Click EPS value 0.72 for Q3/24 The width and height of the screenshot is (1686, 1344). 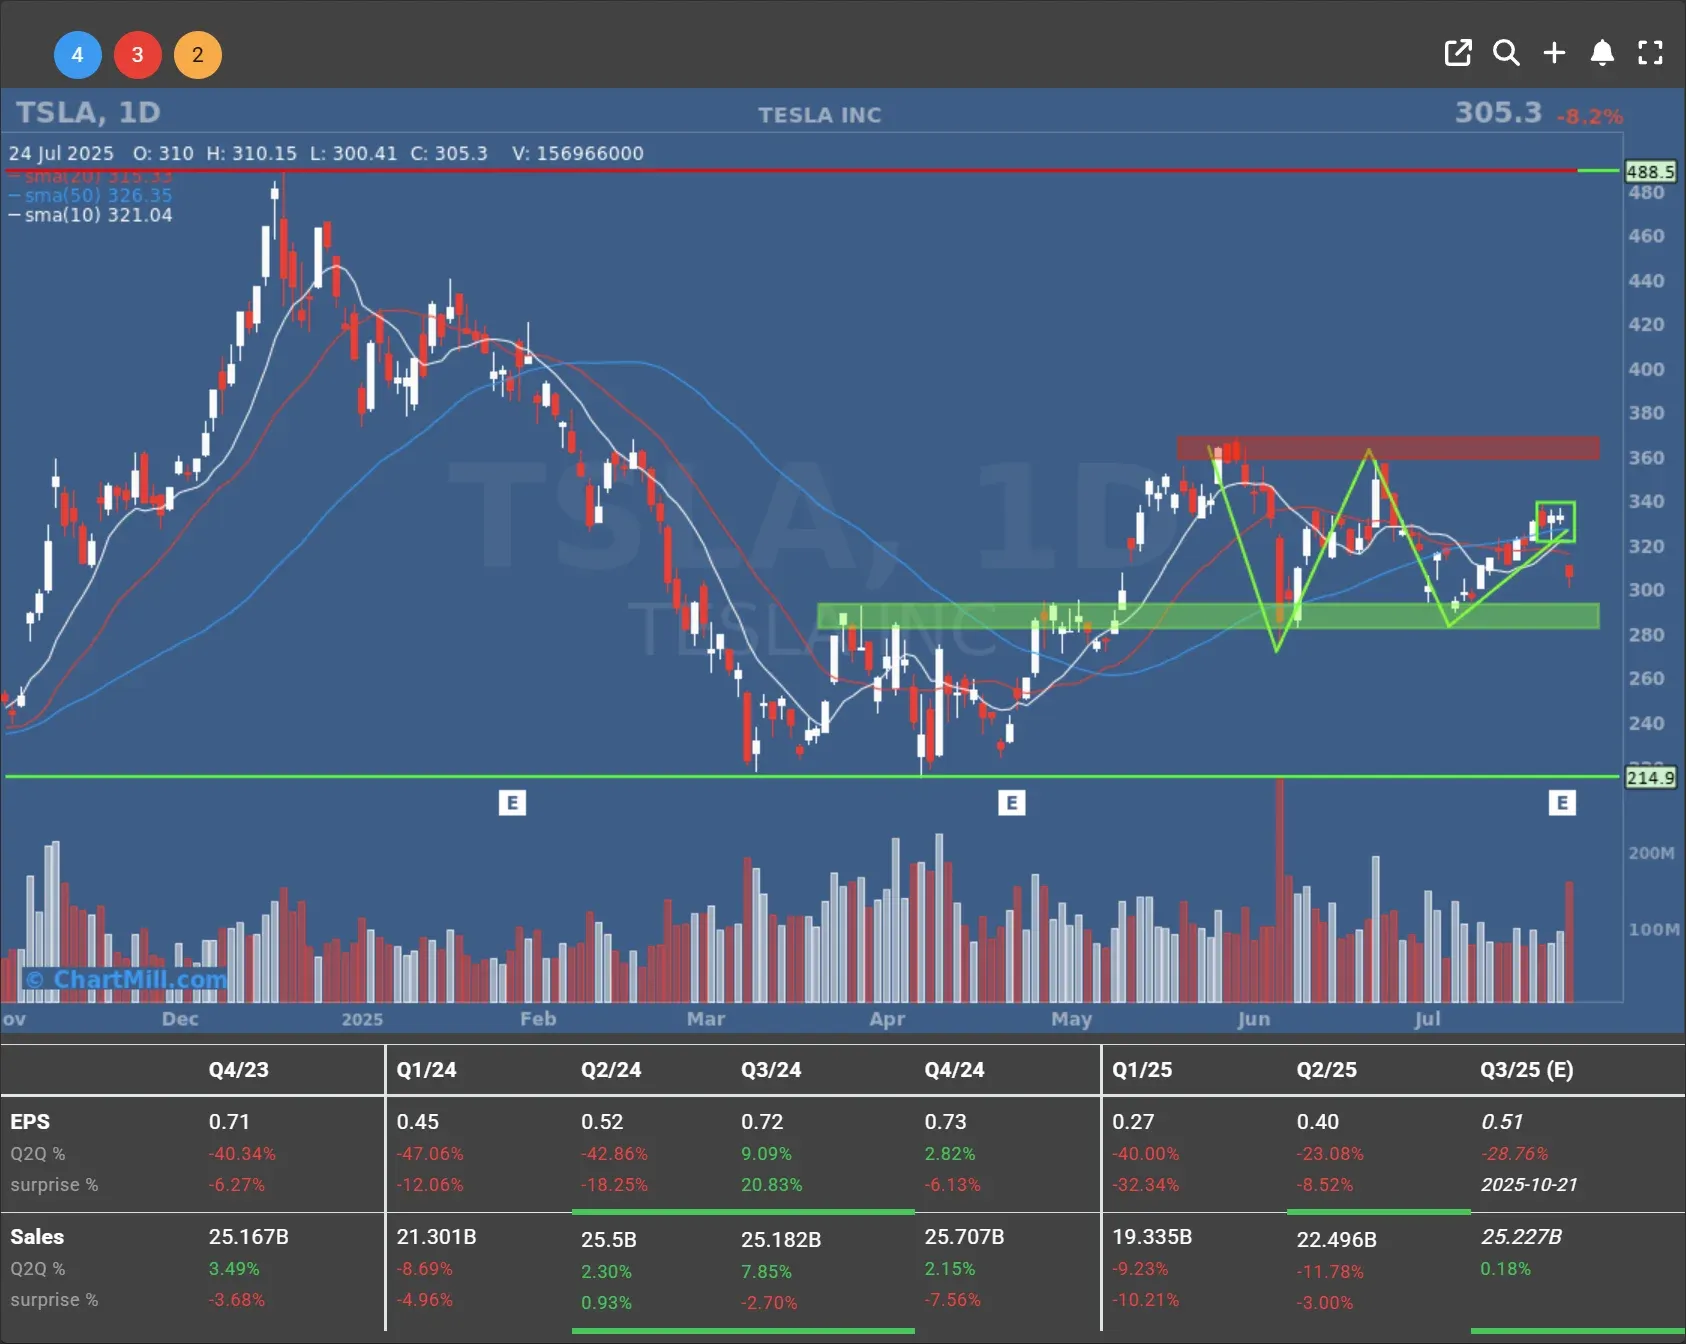pyautogui.click(x=762, y=1122)
